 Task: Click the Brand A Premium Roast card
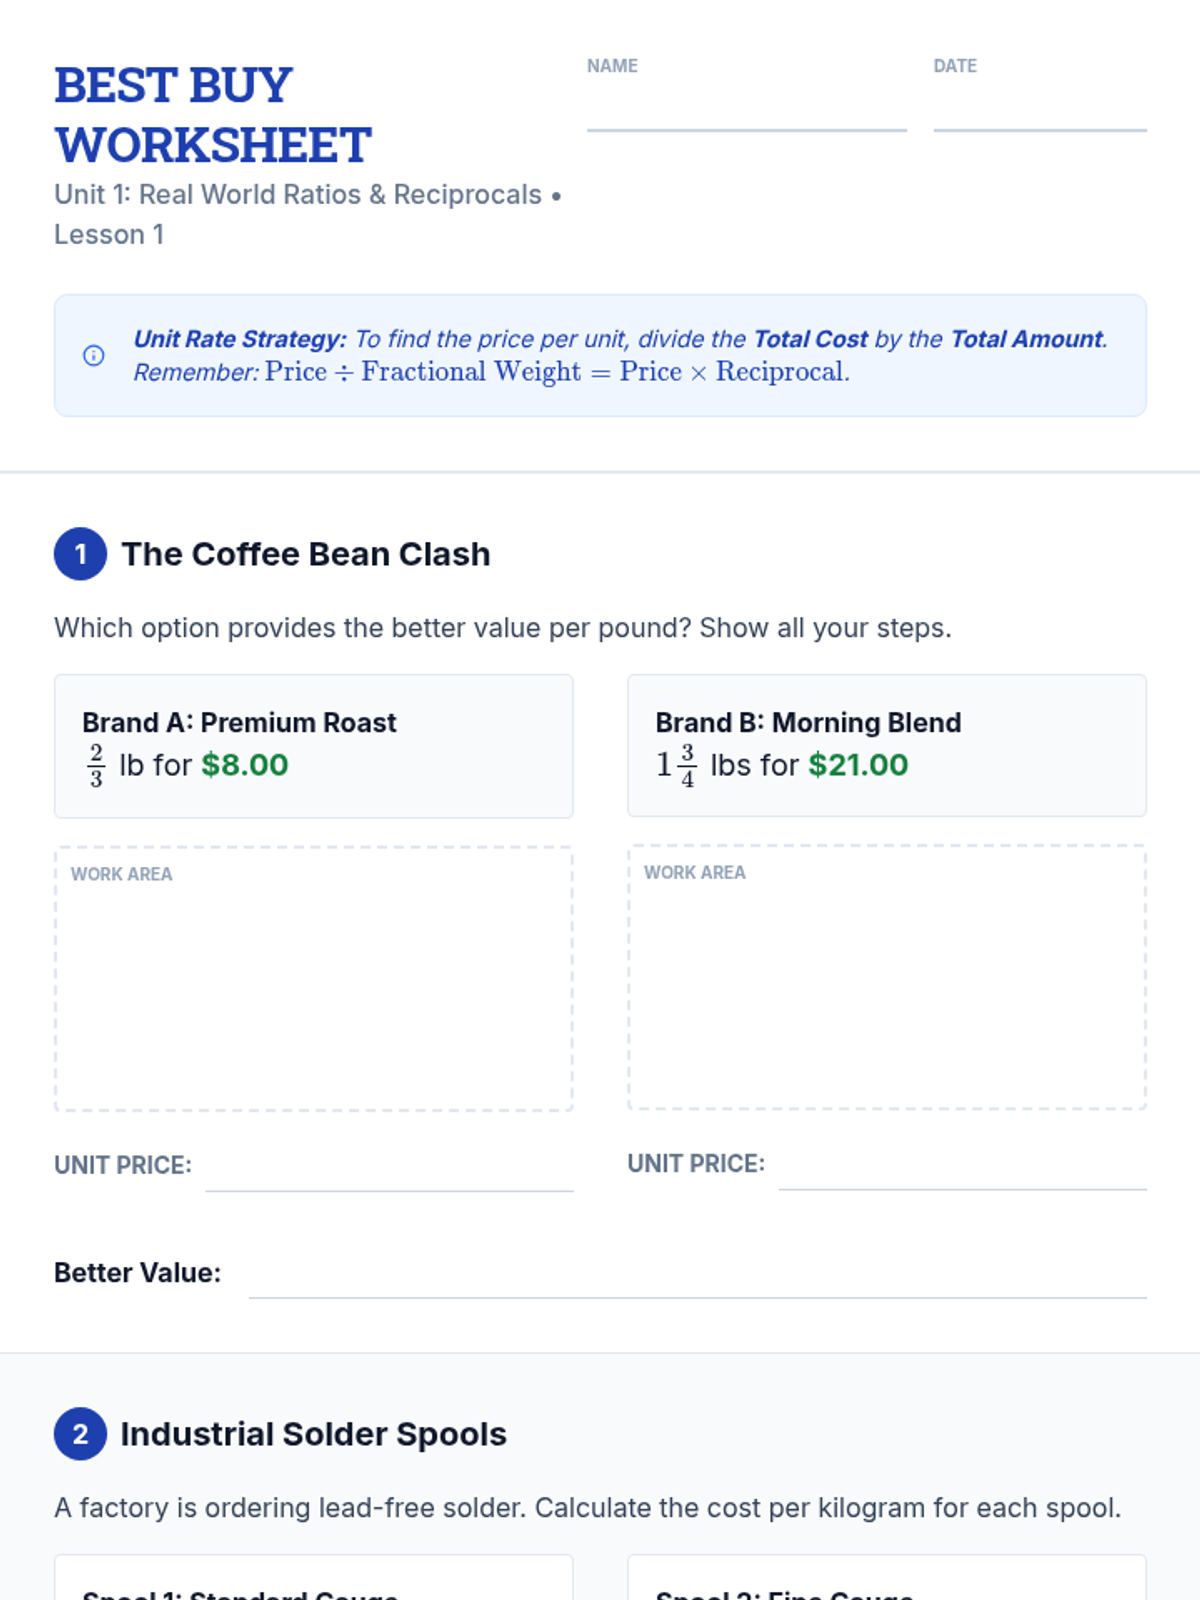tap(314, 745)
